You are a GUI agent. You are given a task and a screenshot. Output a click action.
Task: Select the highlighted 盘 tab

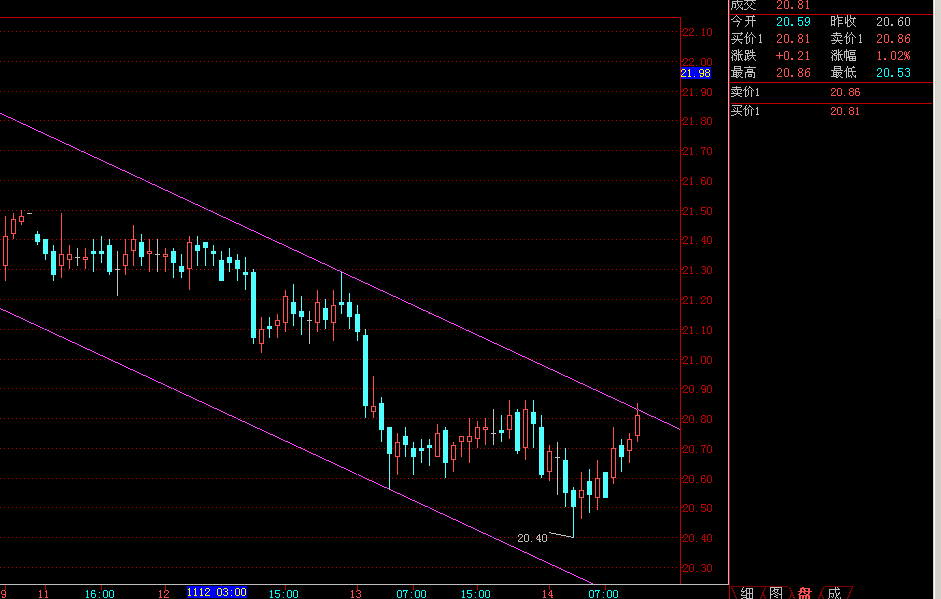click(x=804, y=594)
